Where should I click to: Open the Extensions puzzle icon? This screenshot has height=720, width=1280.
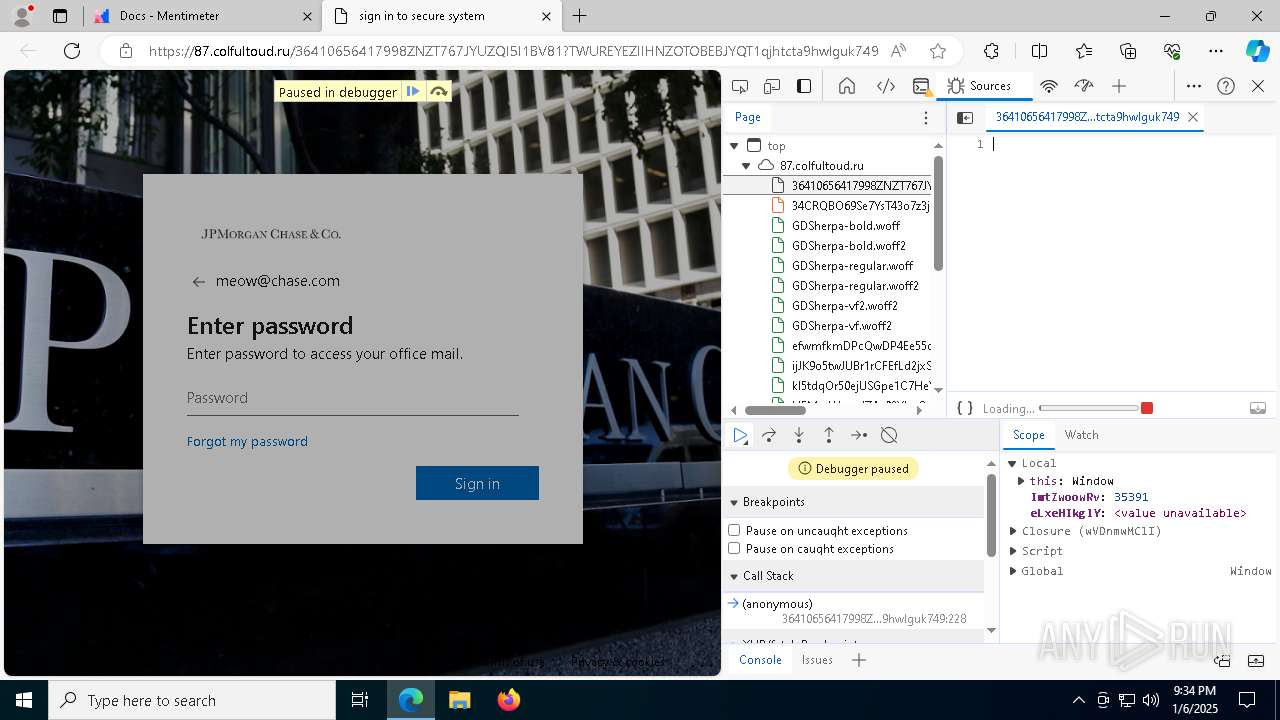tap(991, 51)
